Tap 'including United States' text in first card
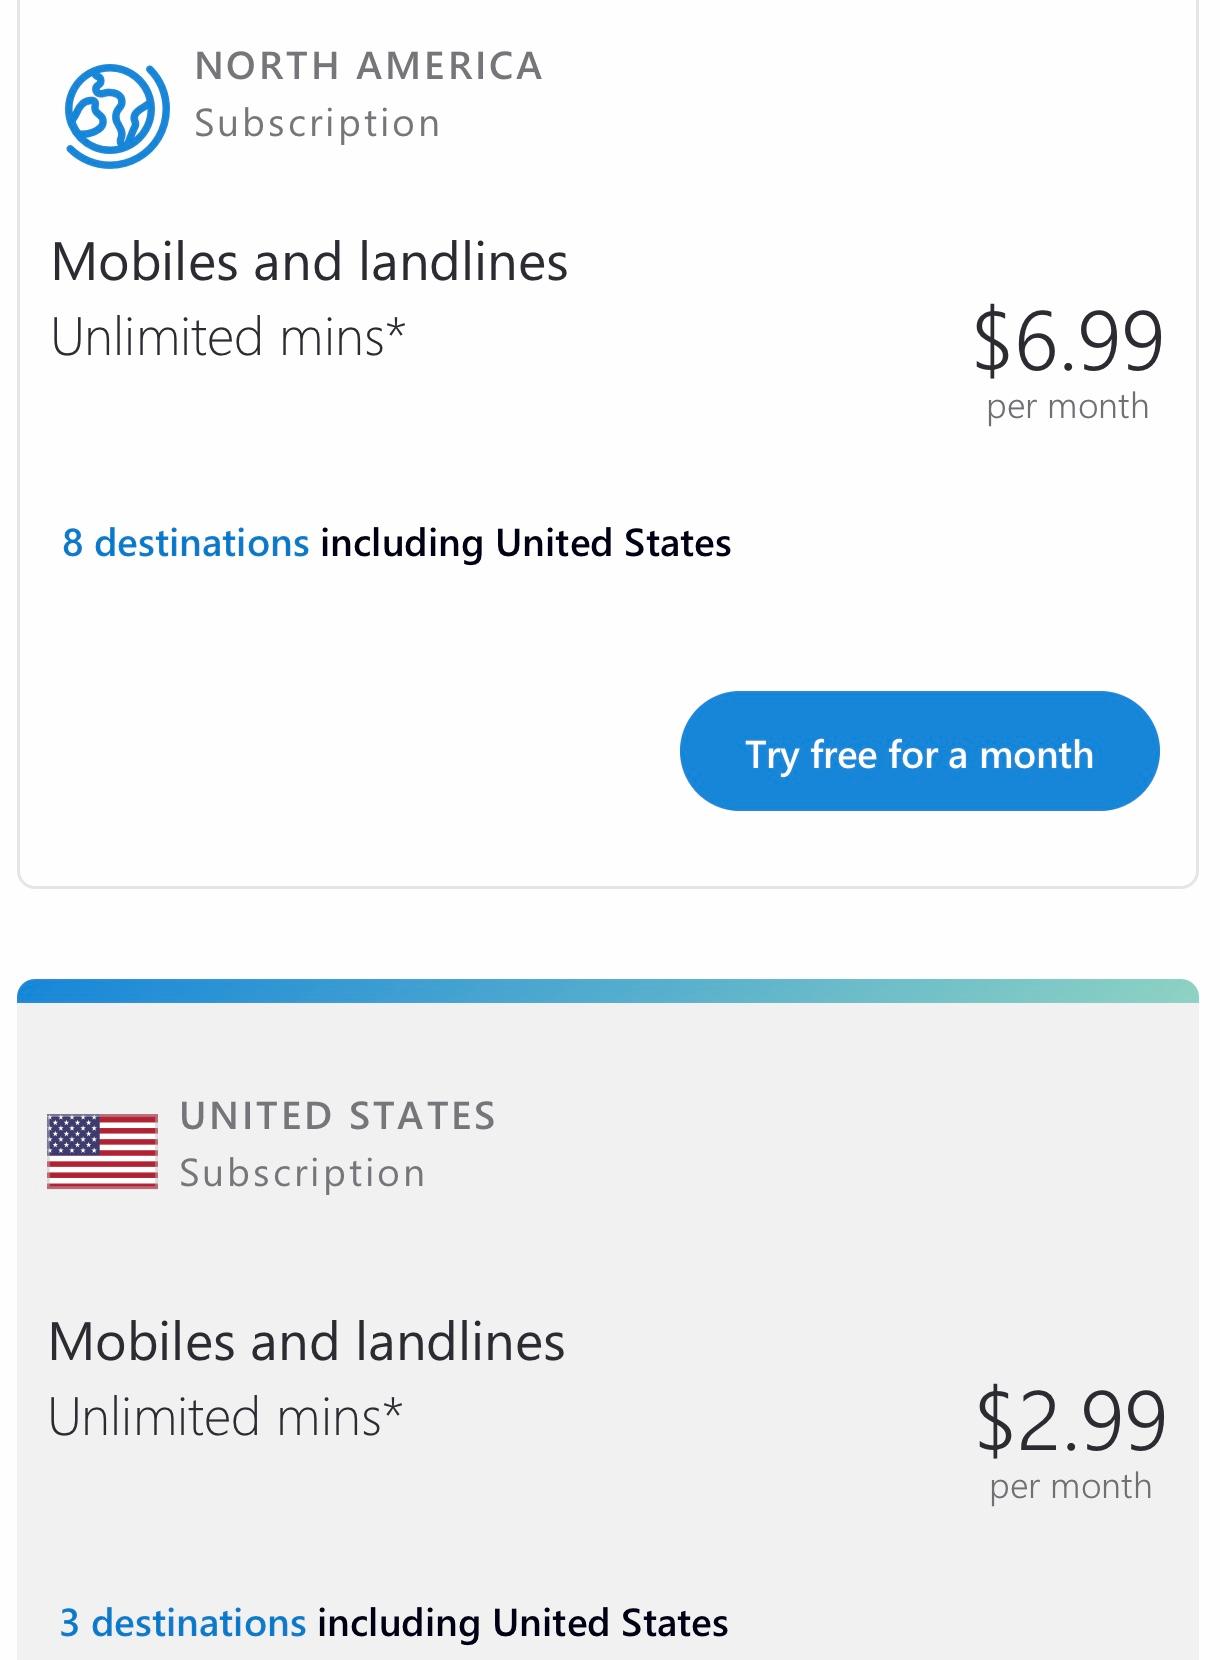 [x=526, y=543]
